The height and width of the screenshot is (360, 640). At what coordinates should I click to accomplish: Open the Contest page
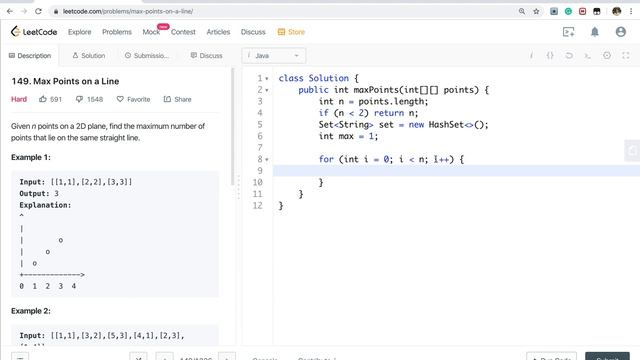(183, 32)
